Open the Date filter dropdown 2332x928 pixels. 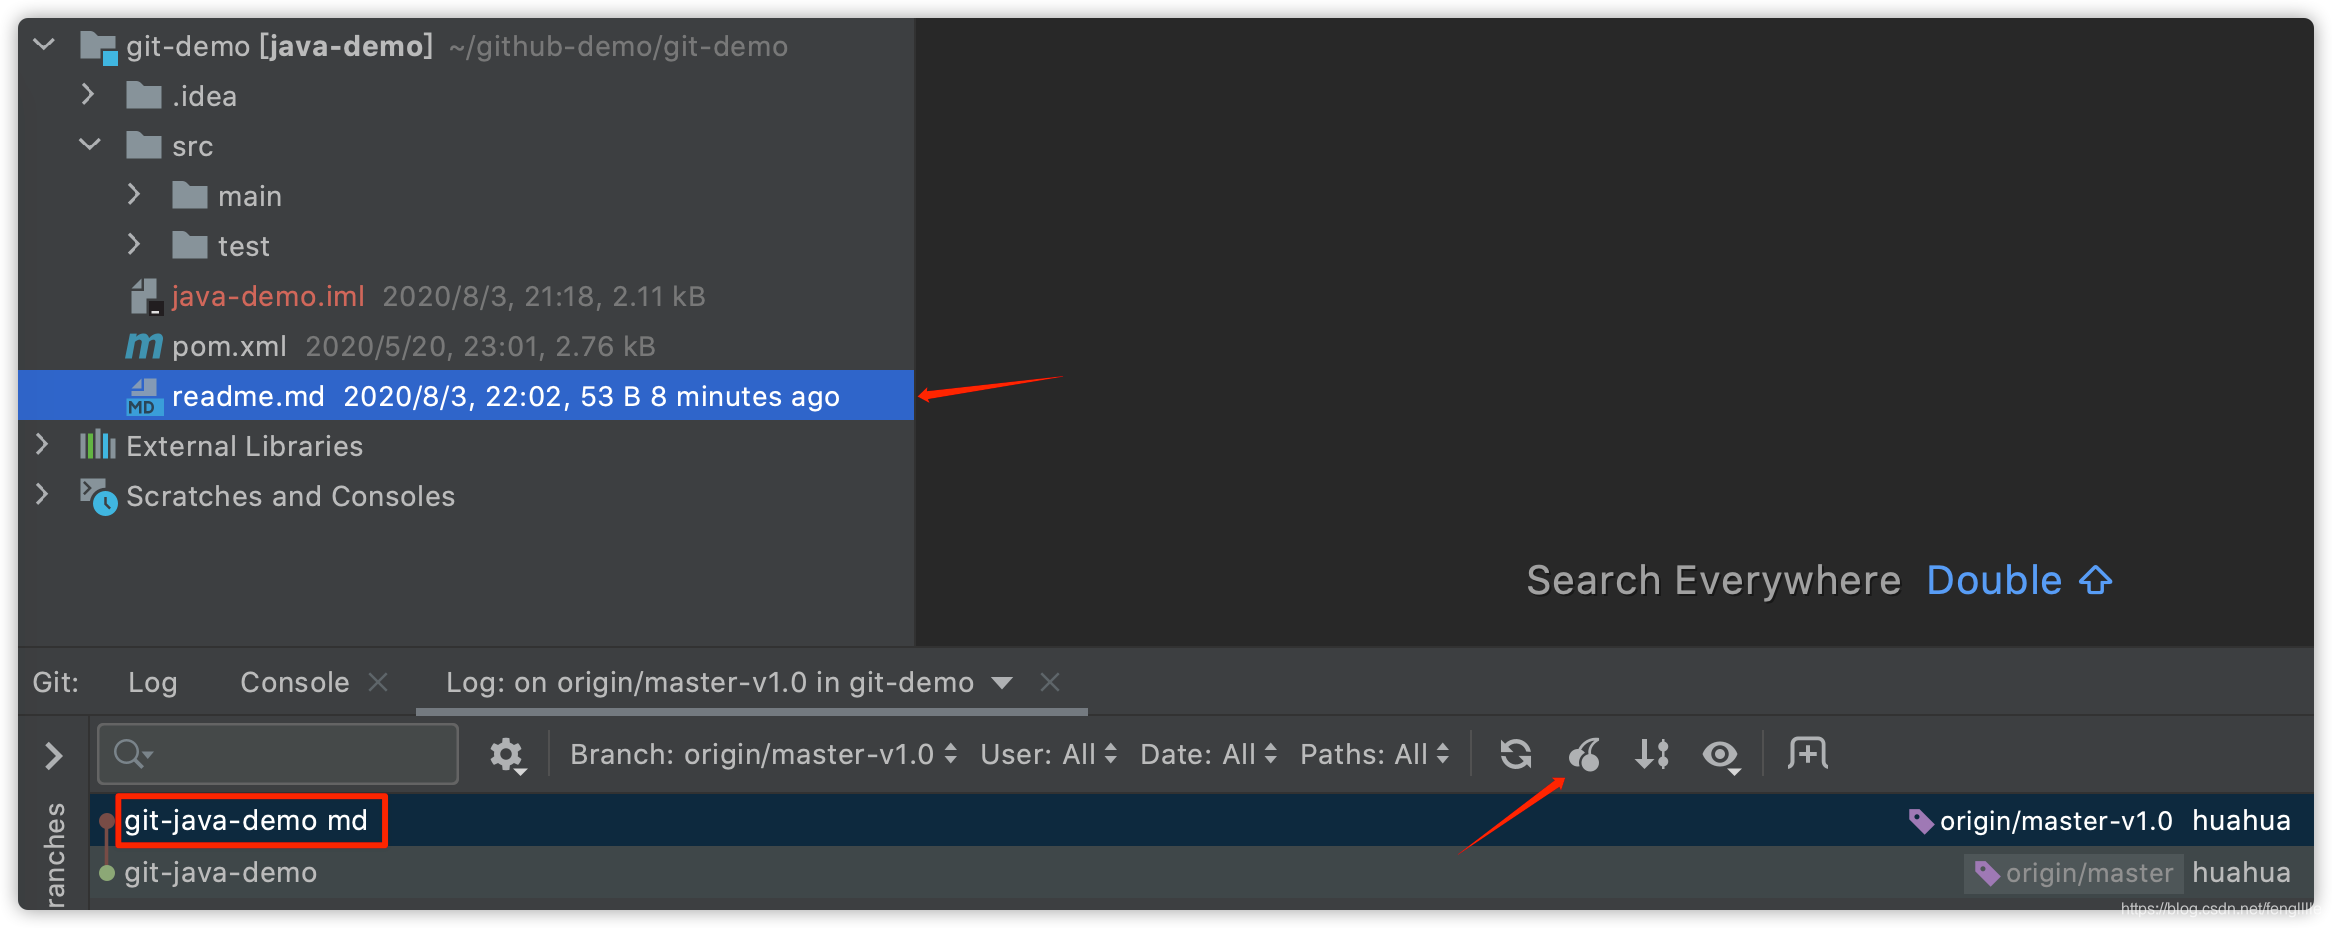1208,754
